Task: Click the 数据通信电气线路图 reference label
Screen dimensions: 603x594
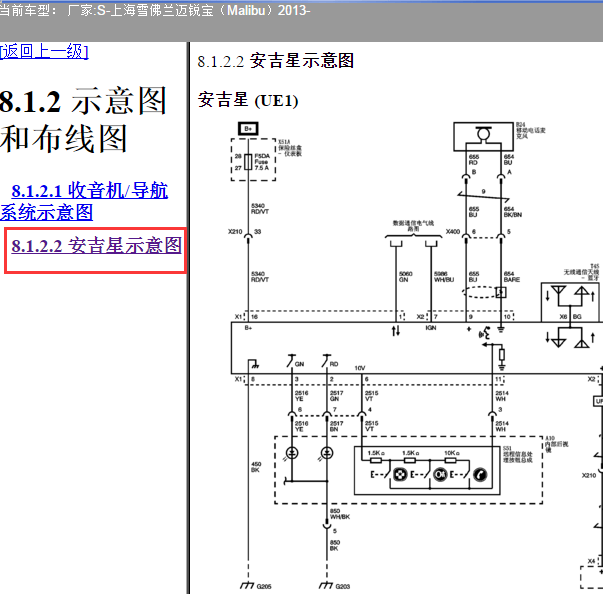Action: point(413,226)
